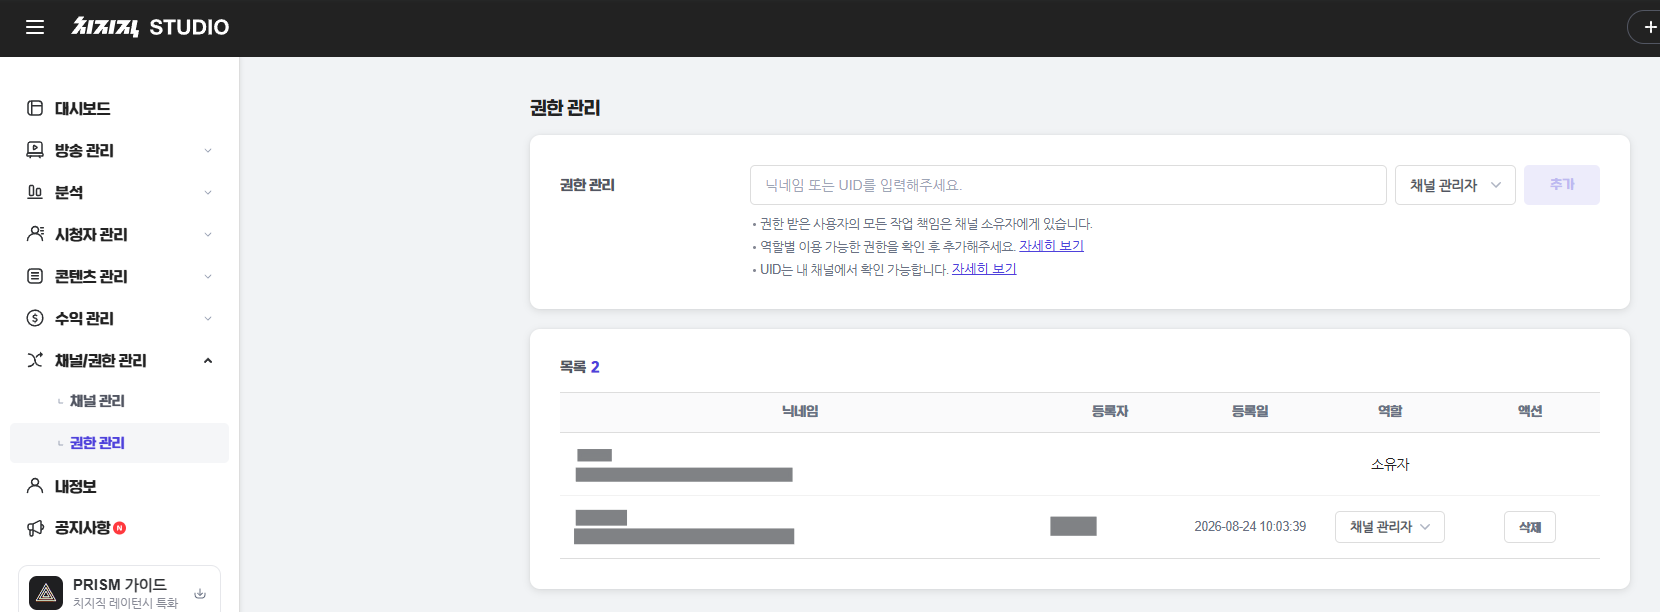Viewport: 1660px width, 612px height.
Task: Expand the 시청자 관리 chevron
Action: coord(208,234)
